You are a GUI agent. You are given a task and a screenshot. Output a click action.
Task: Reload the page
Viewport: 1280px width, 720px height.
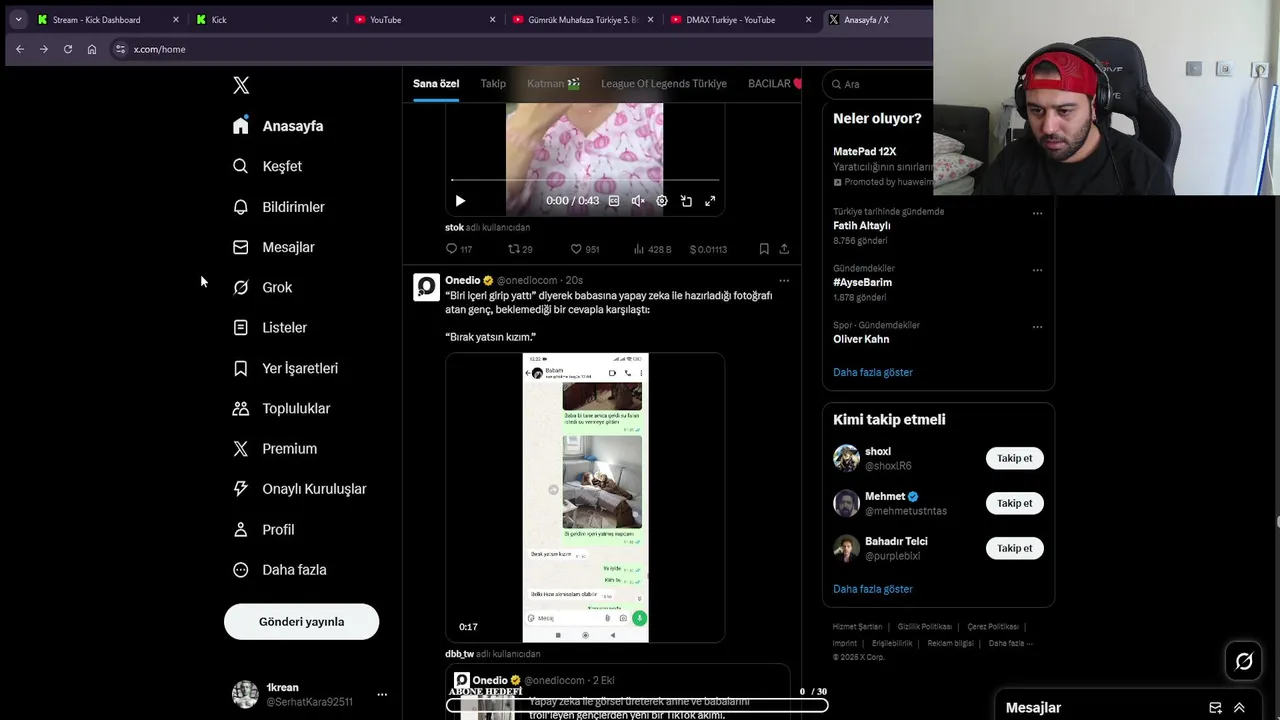click(67, 49)
